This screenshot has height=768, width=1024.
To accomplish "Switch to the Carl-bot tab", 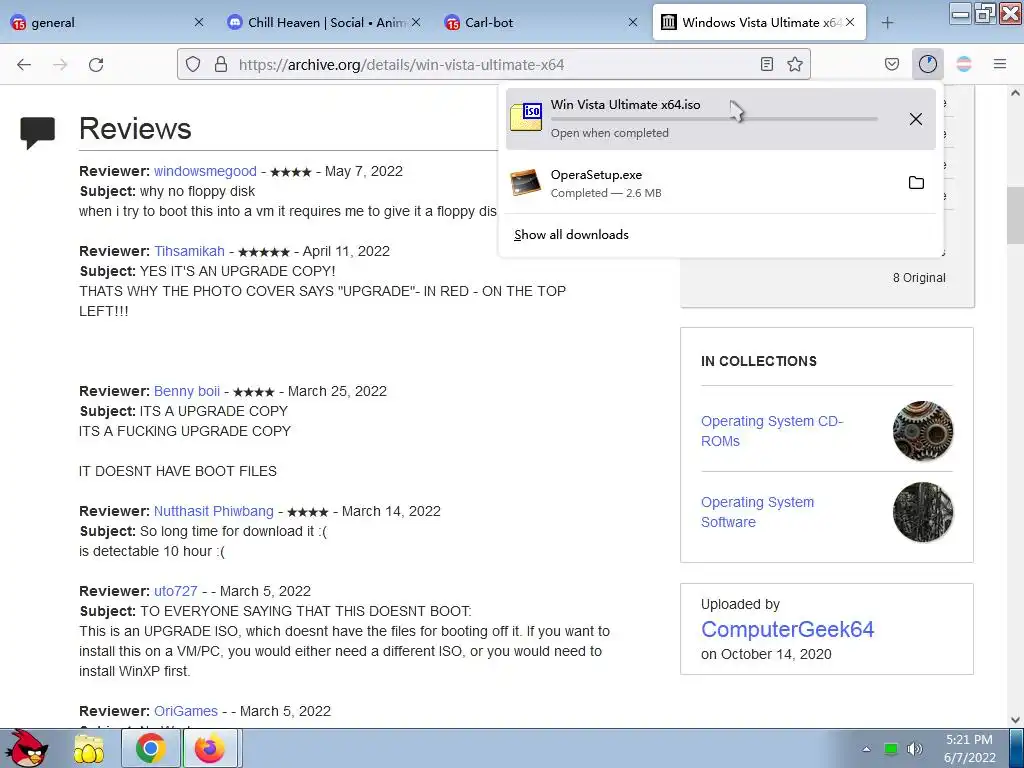I will coord(541,22).
